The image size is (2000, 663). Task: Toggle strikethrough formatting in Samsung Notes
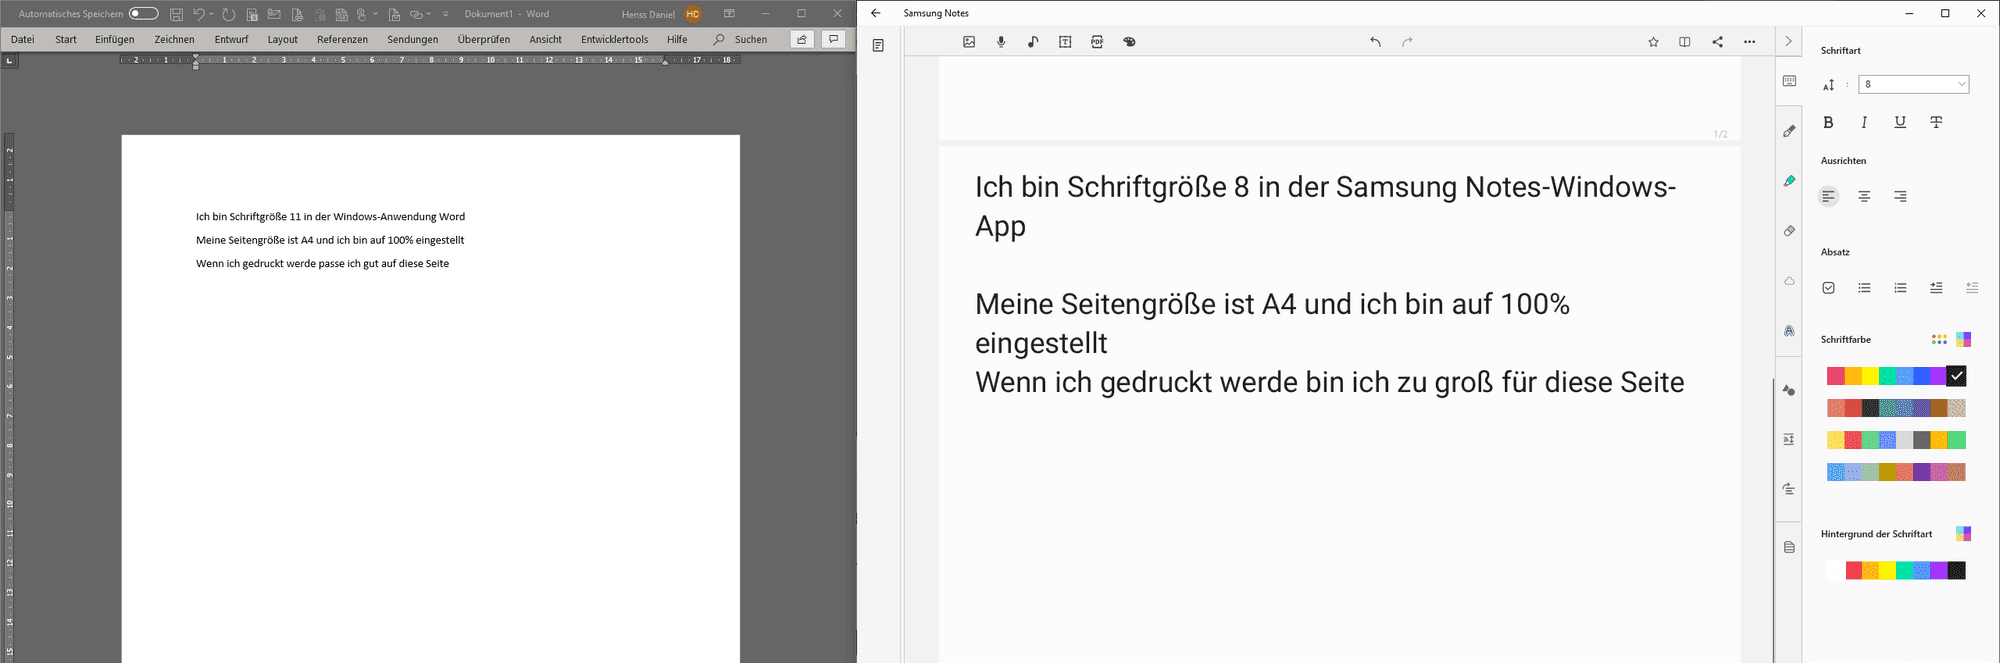(x=1936, y=122)
